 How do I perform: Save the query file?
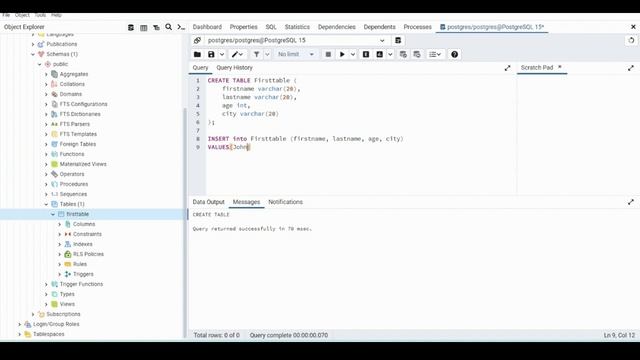coord(211,54)
